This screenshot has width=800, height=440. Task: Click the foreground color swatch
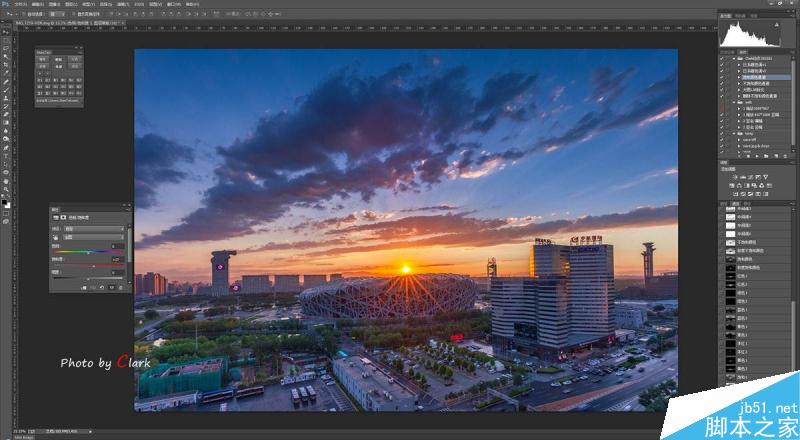coord(4,202)
